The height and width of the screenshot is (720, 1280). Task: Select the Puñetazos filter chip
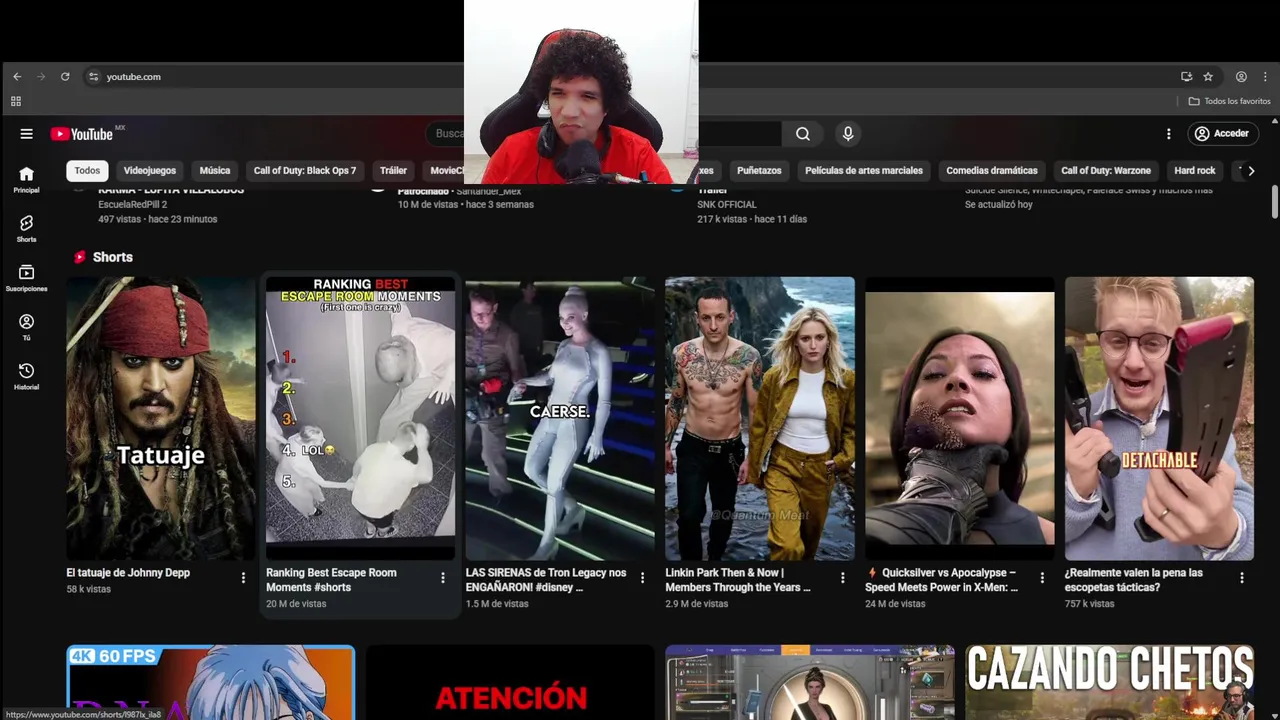click(x=759, y=171)
